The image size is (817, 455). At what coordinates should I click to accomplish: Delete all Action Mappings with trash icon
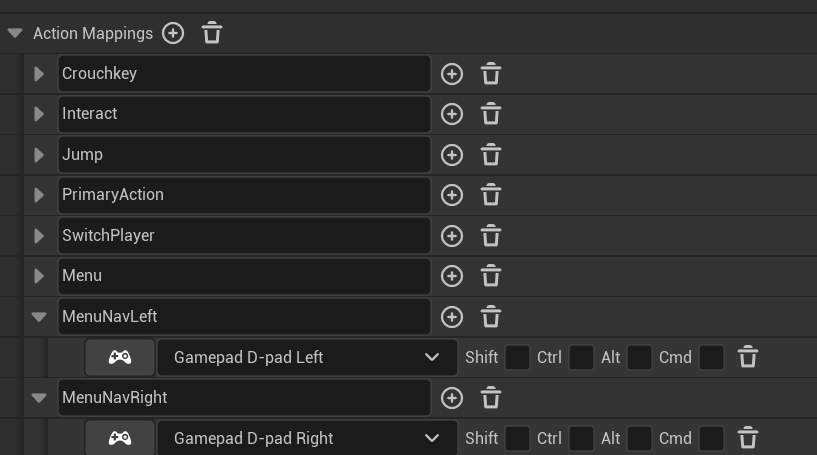[x=212, y=33]
